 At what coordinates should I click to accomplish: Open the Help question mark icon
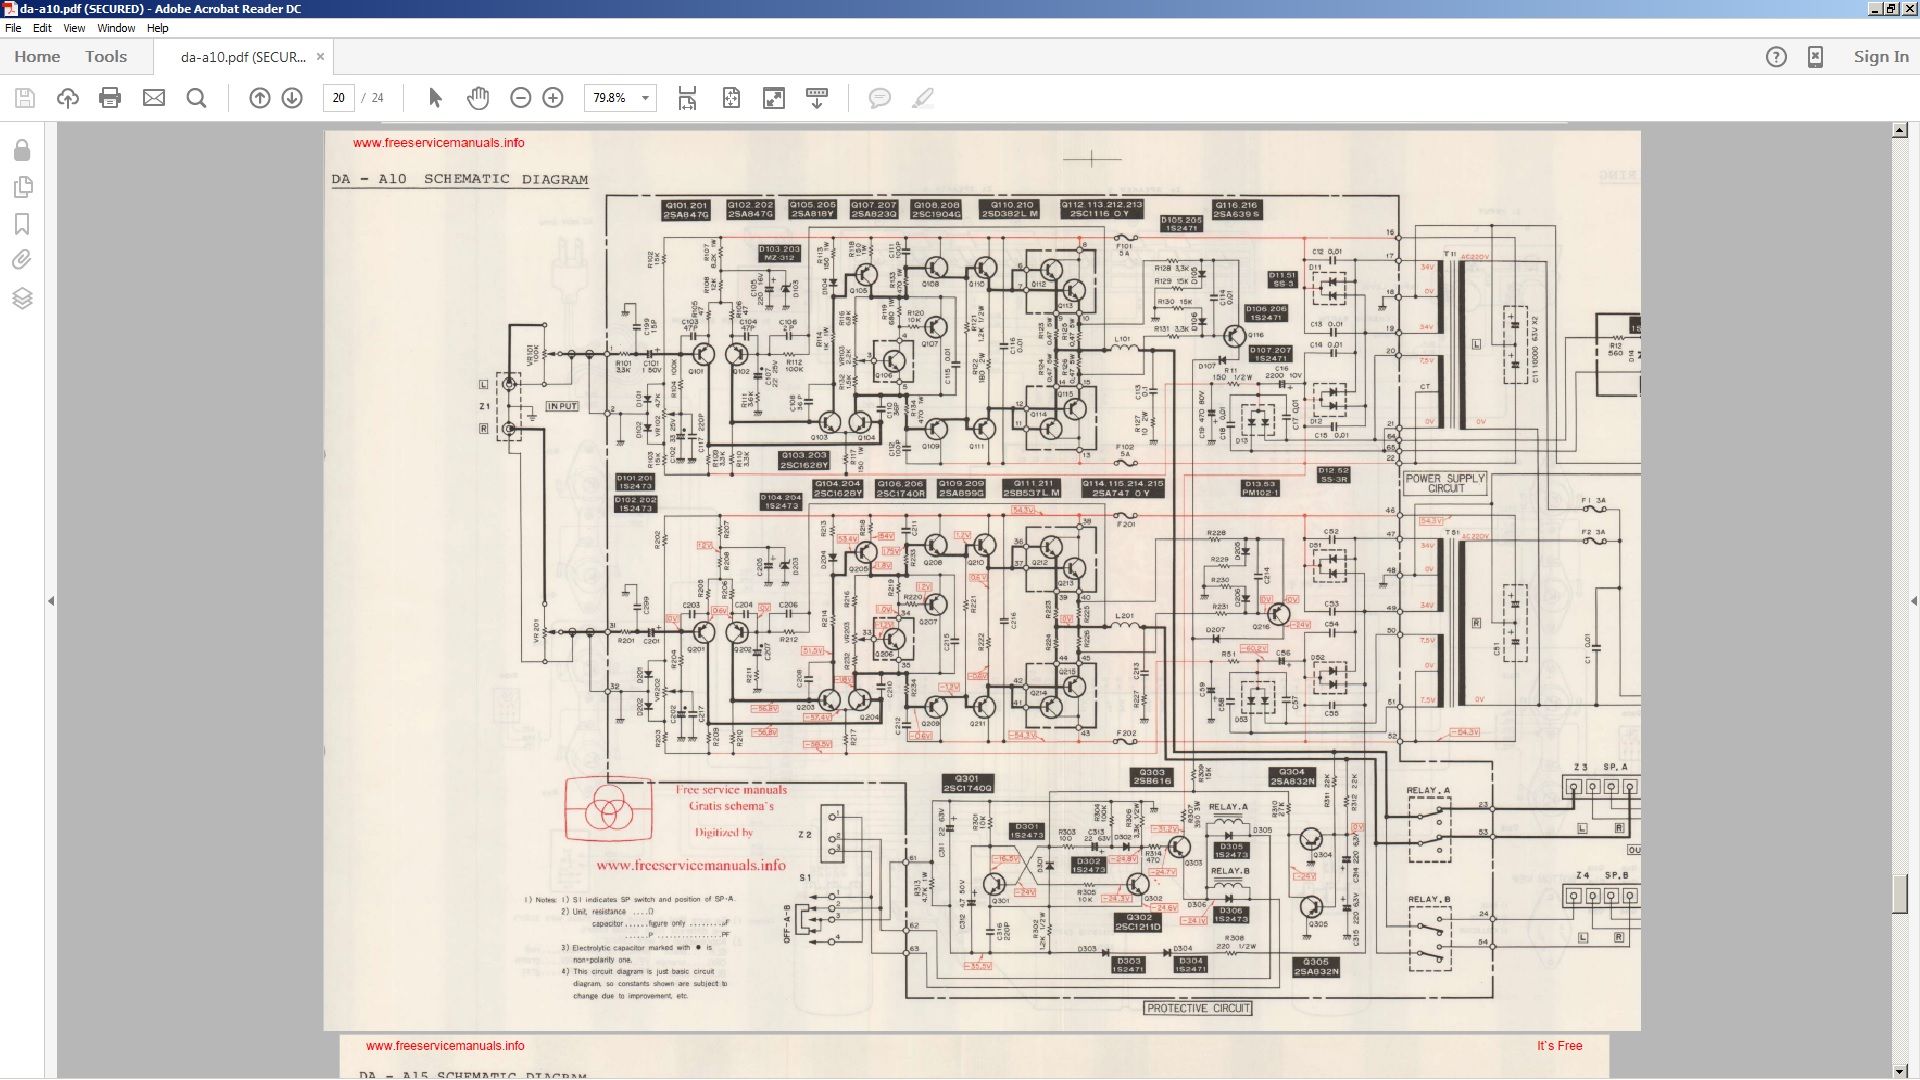1776,57
